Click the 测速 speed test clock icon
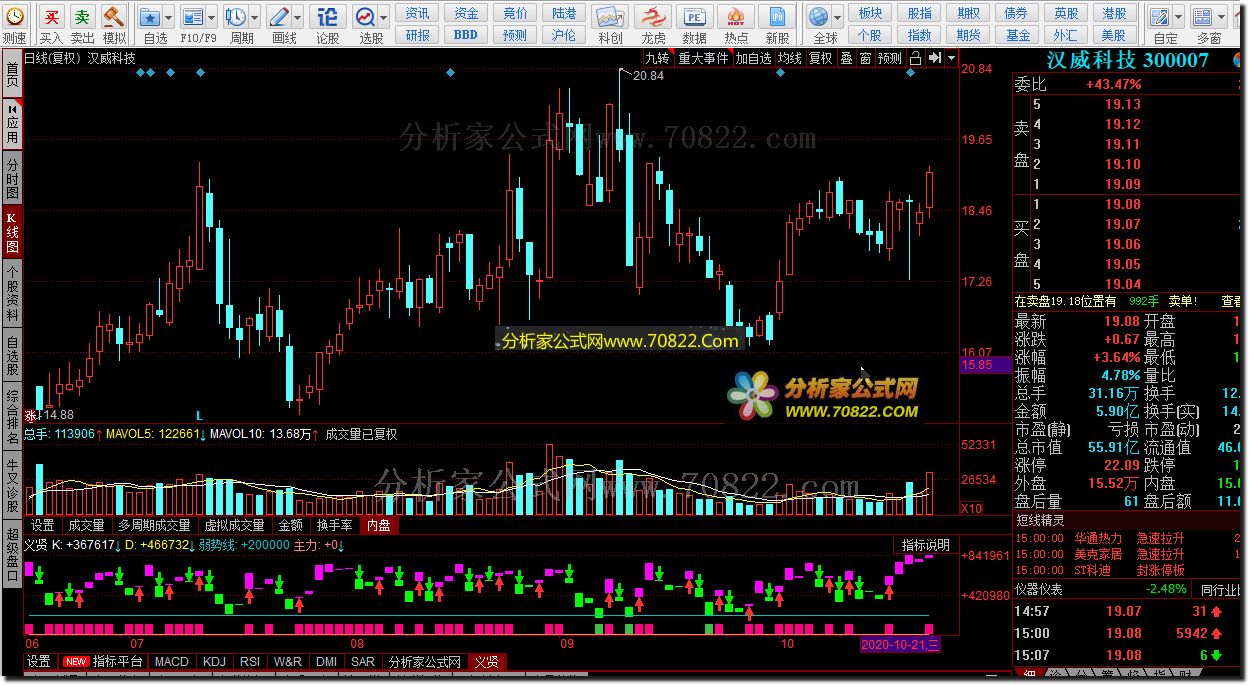The width and height of the screenshot is (1250, 685). click(x=14, y=17)
